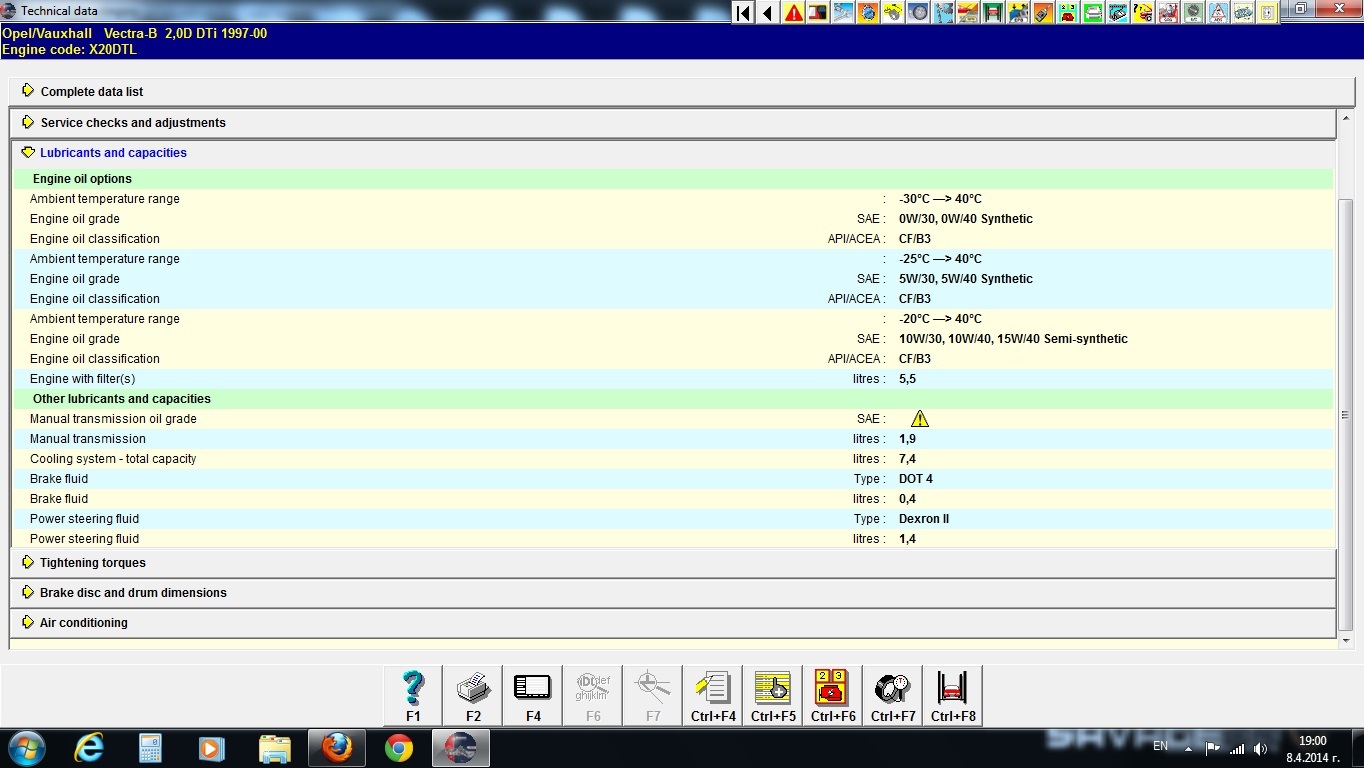Click the manual transmission oil grade warning icon
This screenshot has width=1364, height=772.
click(920, 419)
